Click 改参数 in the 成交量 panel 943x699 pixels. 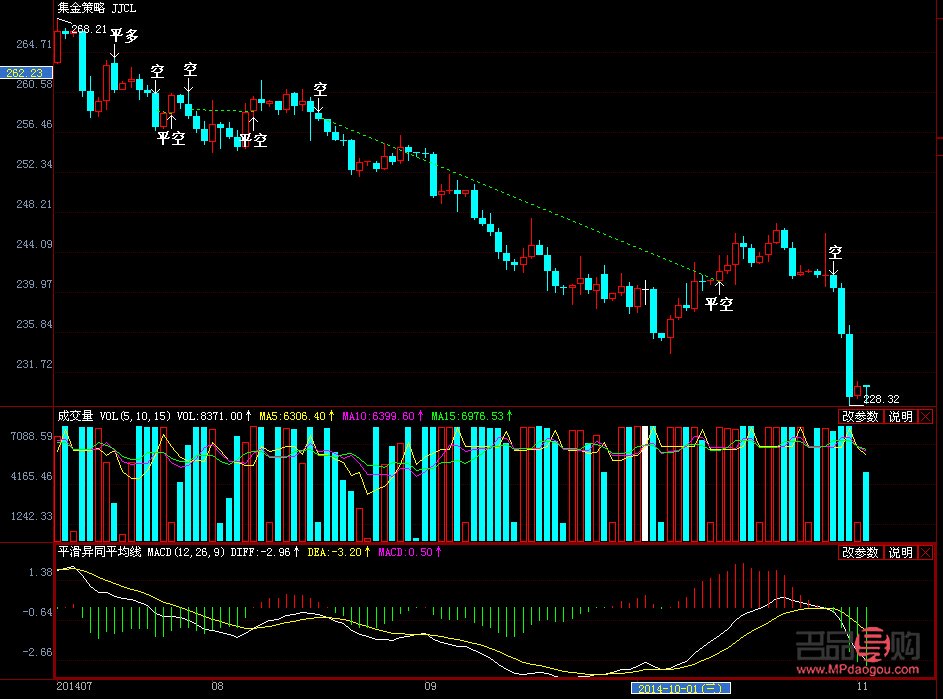[x=860, y=416]
